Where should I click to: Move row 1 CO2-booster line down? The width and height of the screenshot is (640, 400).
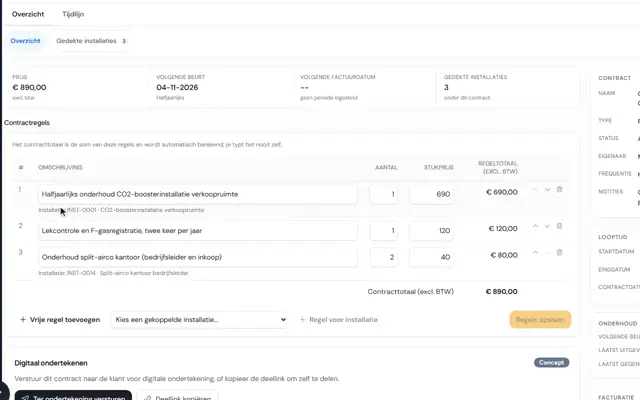(x=547, y=190)
